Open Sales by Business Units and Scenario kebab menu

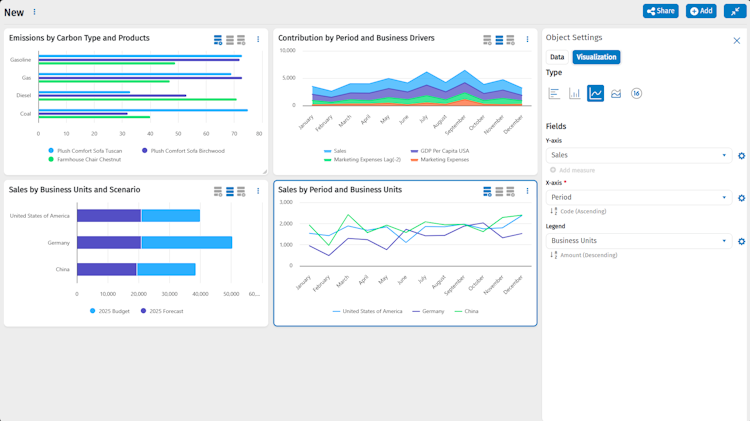tap(258, 191)
